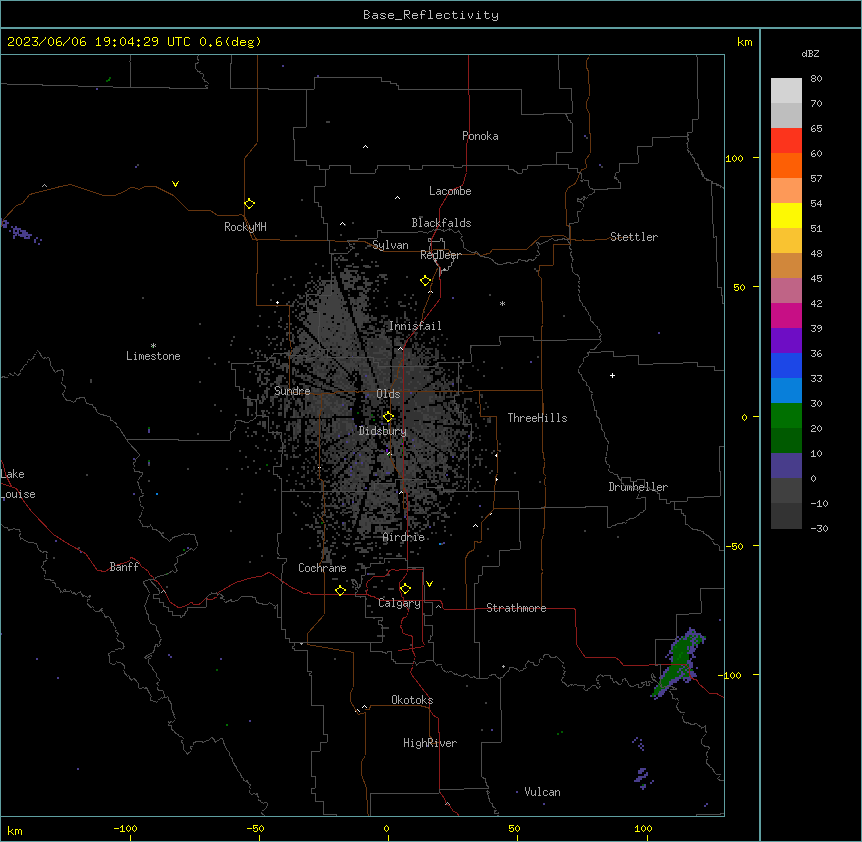Click the yellow diamond marker near Olds

pyautogui.click(x=389, y=417)
